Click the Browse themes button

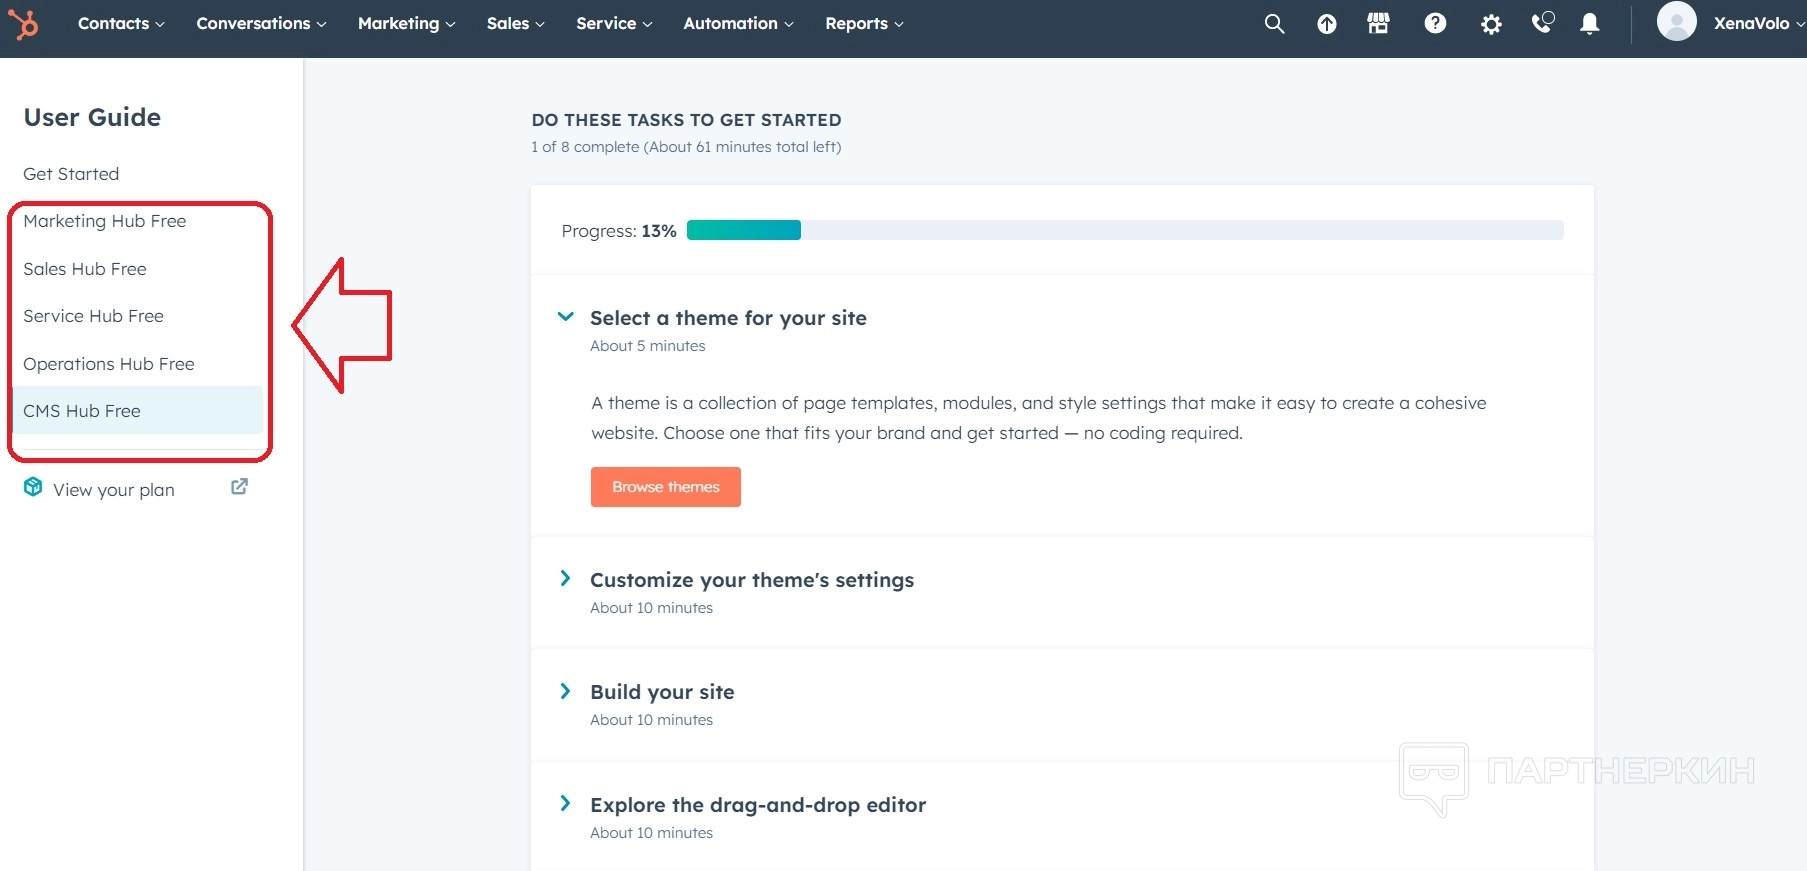click(x=665, y=487)
